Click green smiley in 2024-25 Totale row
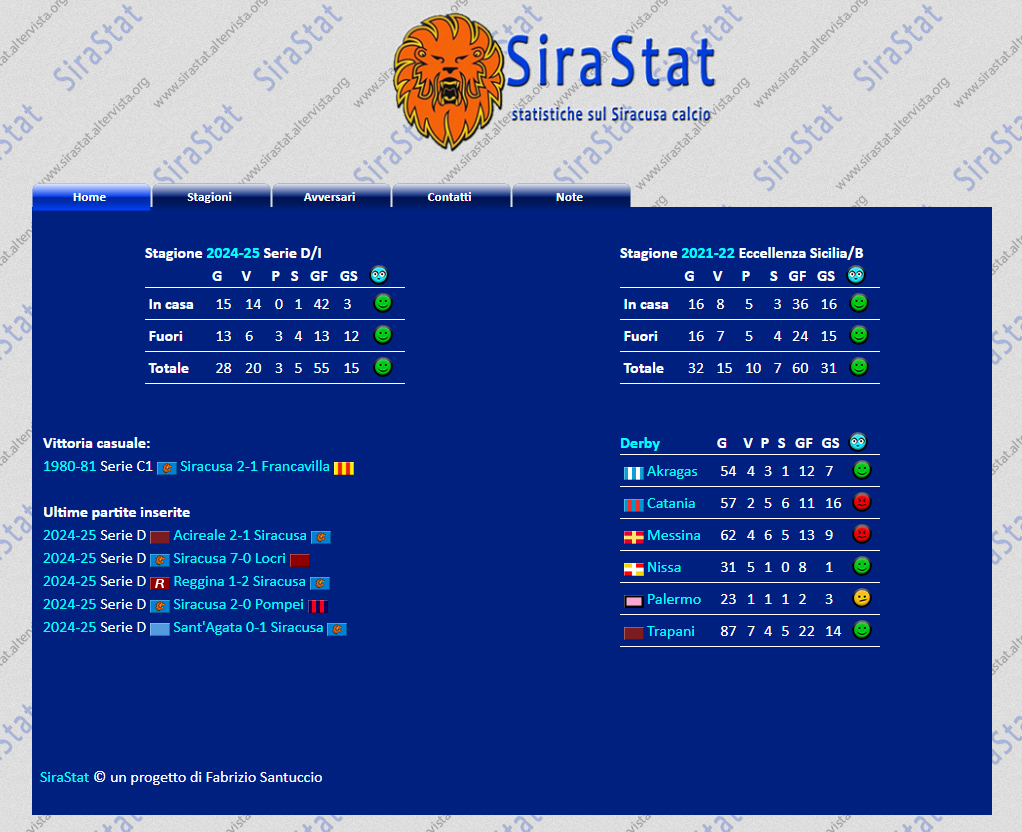The width and height of the screenshot is (1022, 832). click(x=383, y=367)
